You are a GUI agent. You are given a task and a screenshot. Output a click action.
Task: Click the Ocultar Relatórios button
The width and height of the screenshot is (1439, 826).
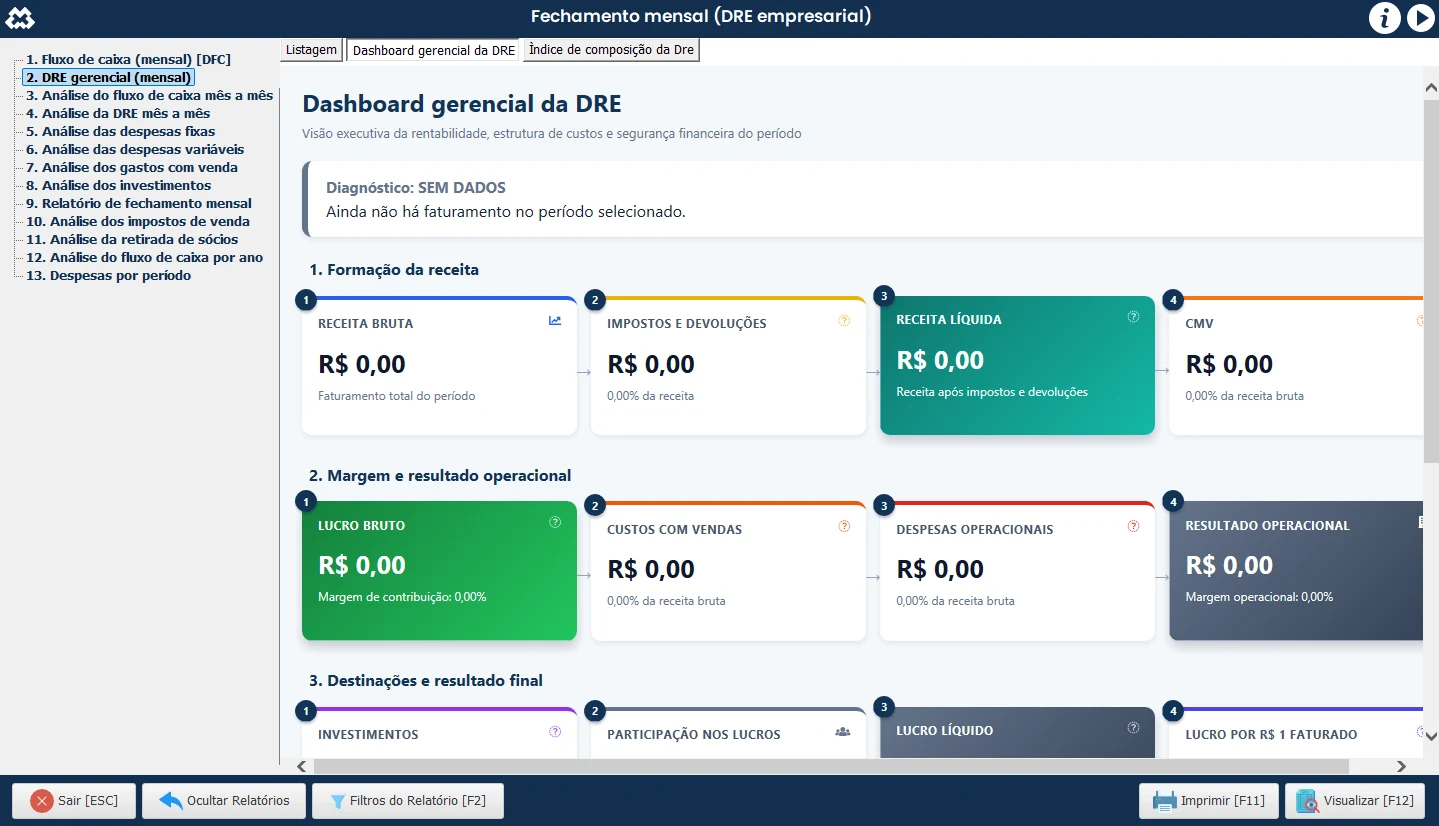click(224, 801)
